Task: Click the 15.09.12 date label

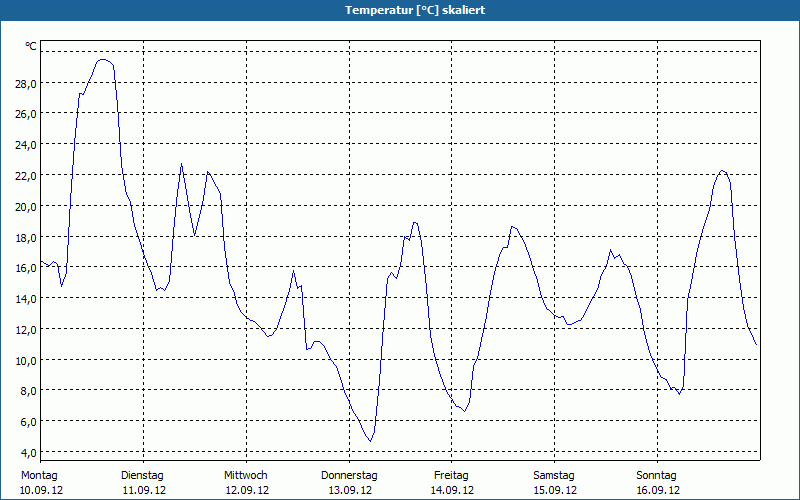Action: [x=556, y=490]
